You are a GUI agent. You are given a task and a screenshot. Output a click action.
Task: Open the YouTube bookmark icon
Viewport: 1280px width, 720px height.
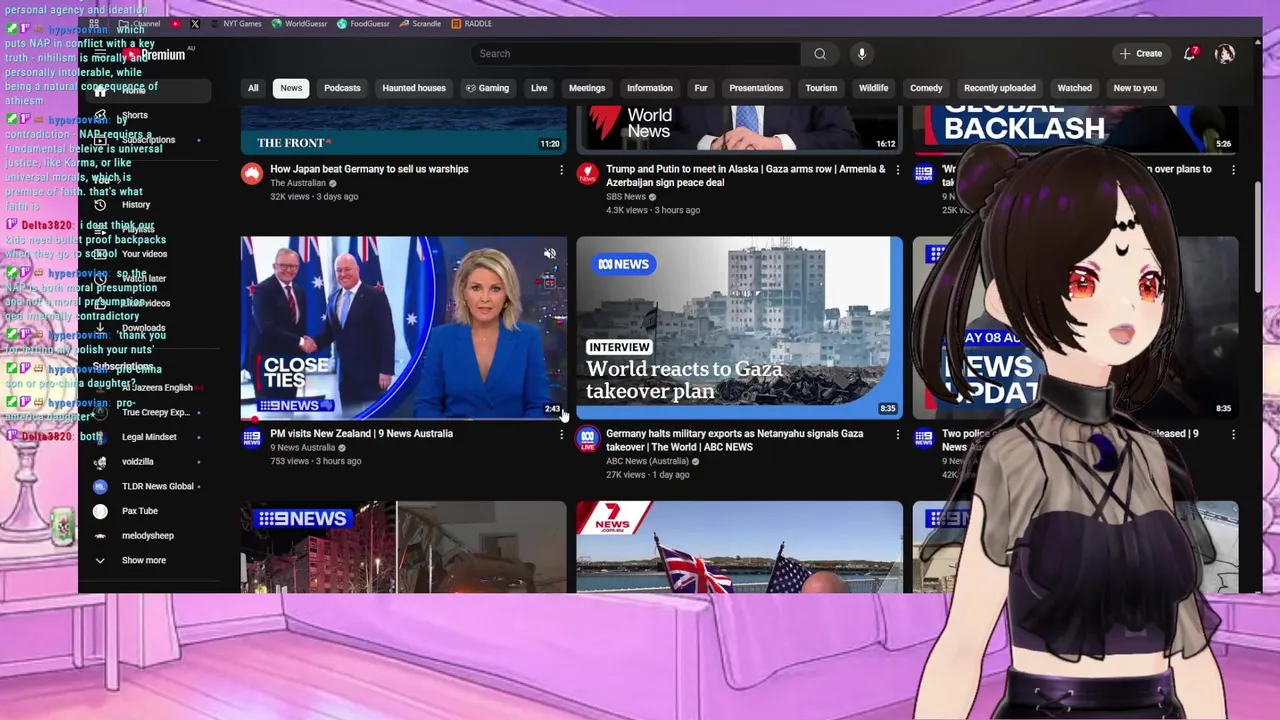176,23
